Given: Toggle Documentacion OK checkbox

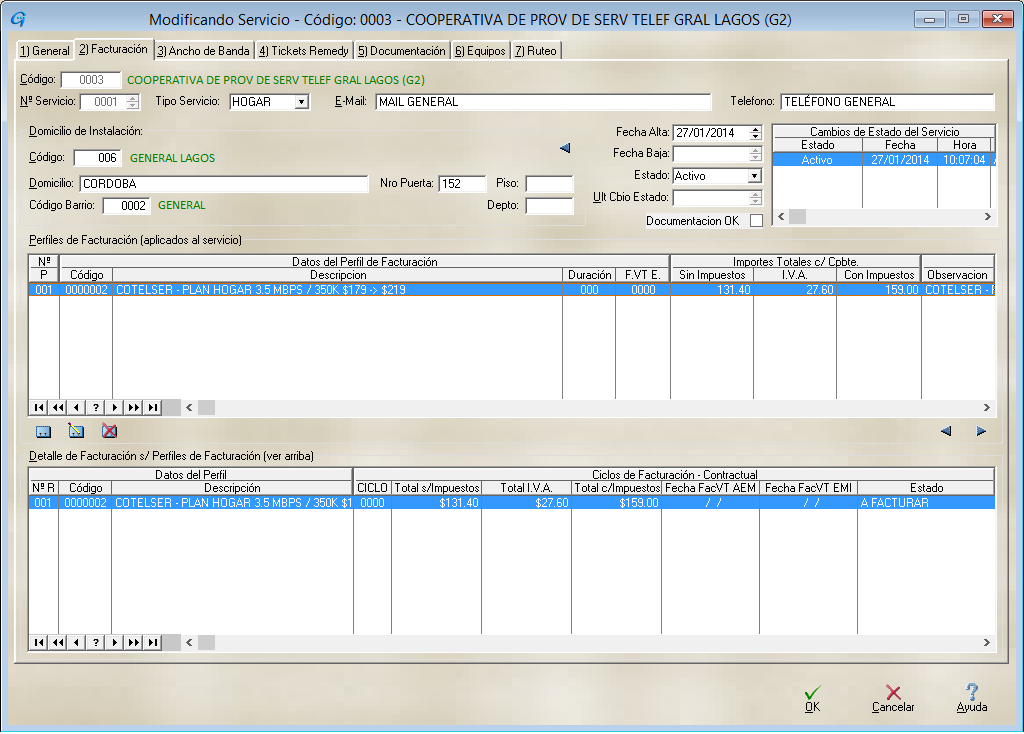Looking at the screenshot, I should 756,221.
